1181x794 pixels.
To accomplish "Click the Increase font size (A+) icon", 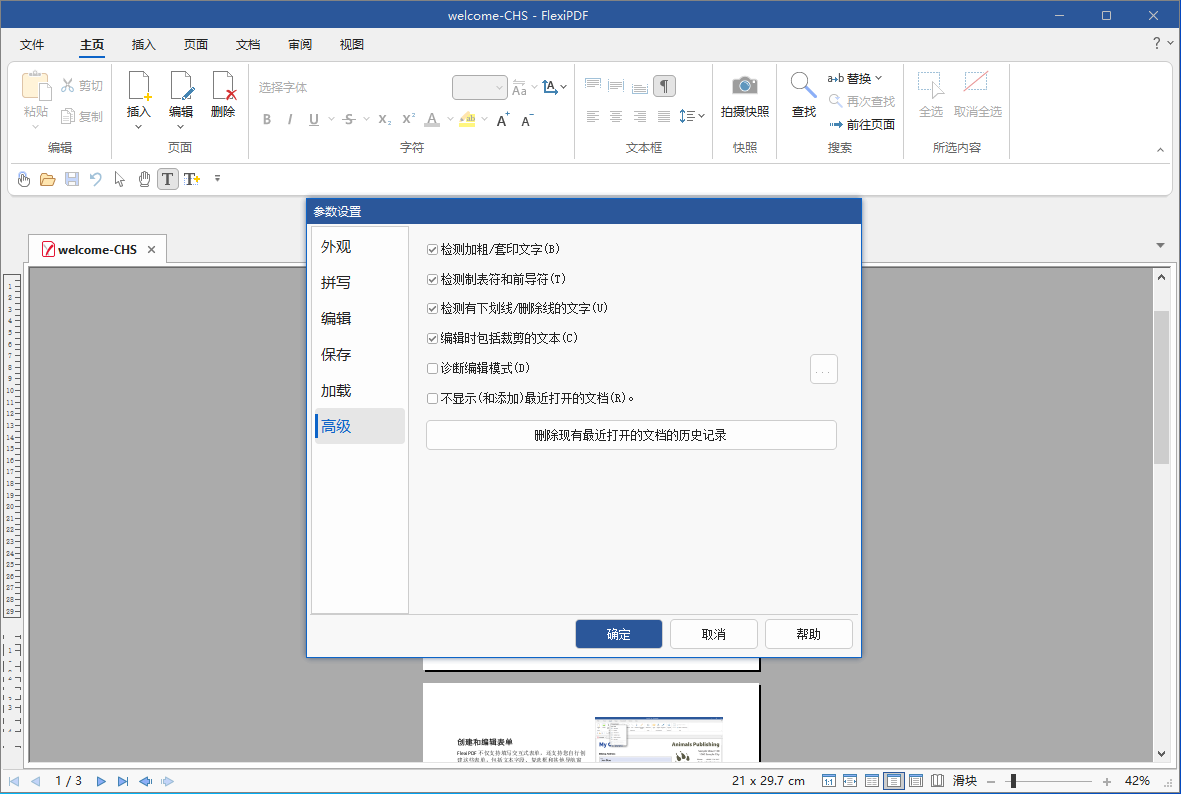I will point(502,119).
